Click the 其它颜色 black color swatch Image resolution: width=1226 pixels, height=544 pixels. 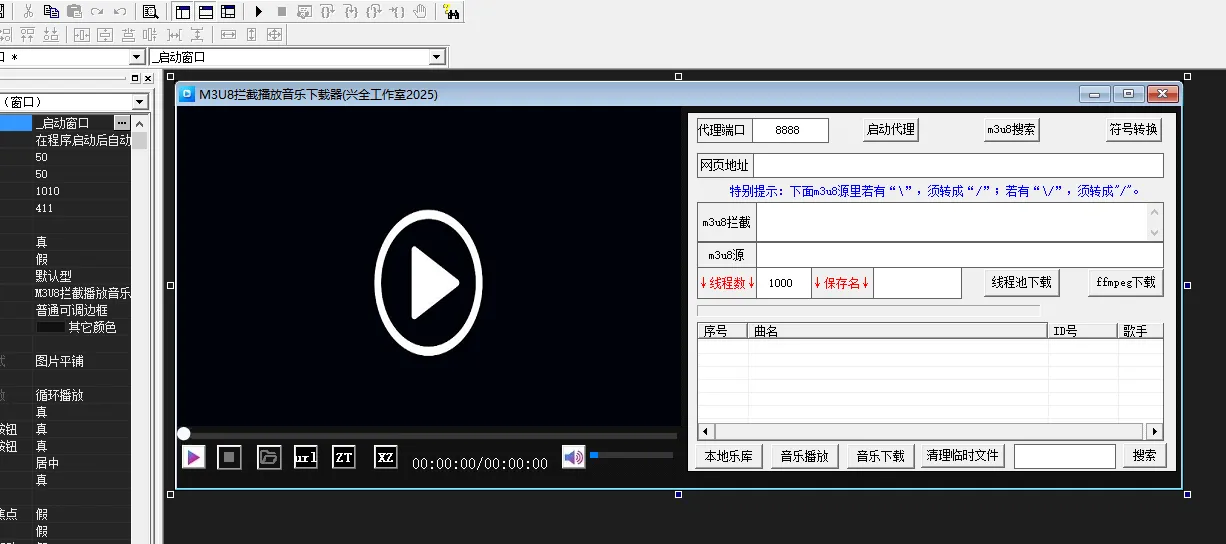click(50, 327)
